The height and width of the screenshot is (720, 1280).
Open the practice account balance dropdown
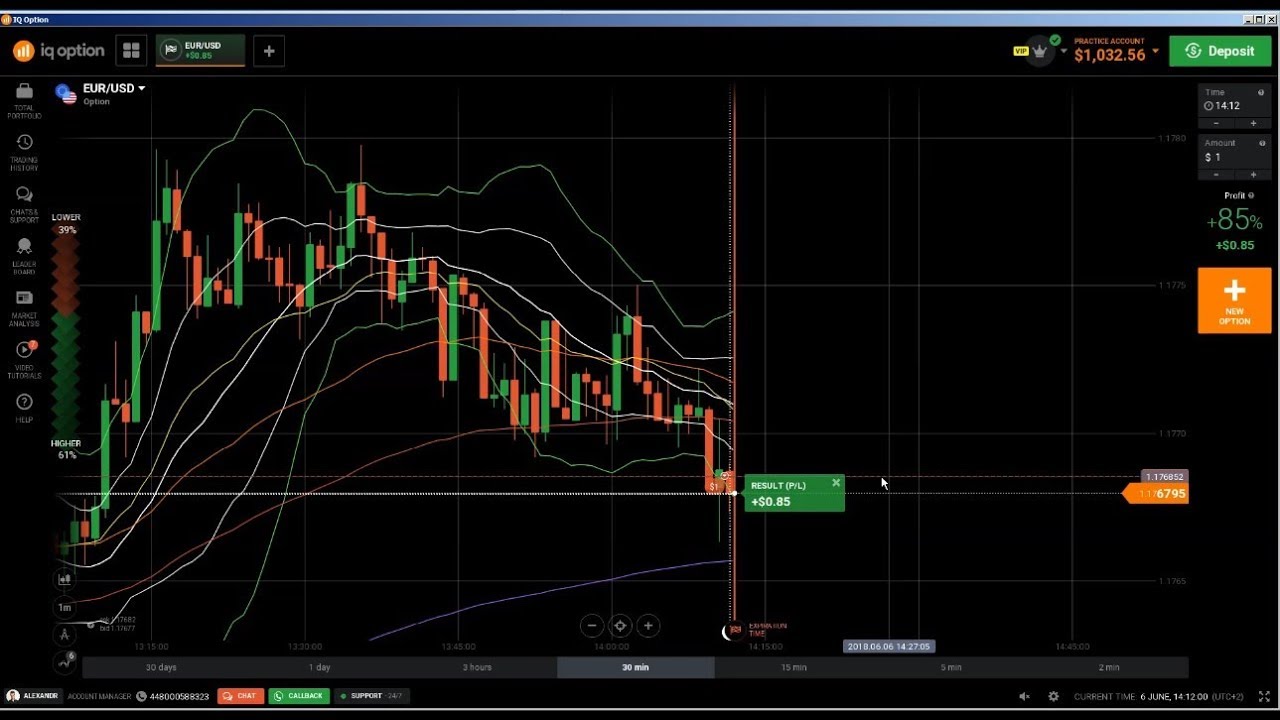pyautogui.click(x=1155, y=51)
